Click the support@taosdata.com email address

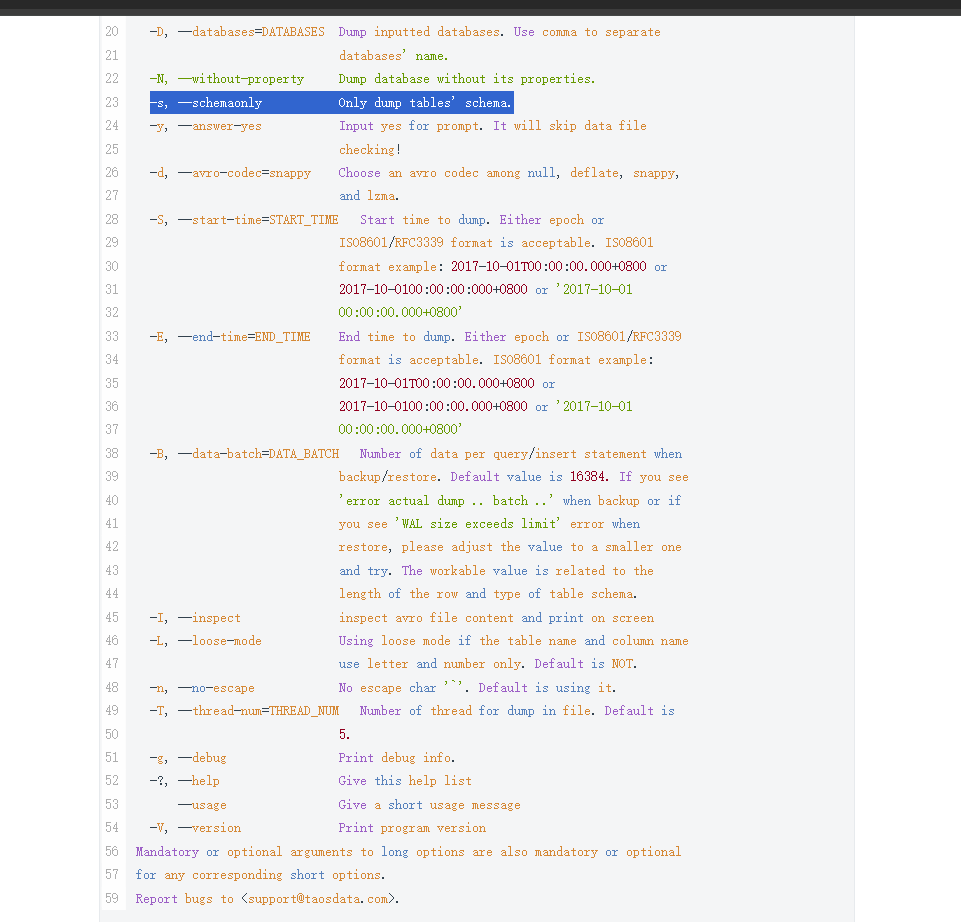tap(319, 898)
